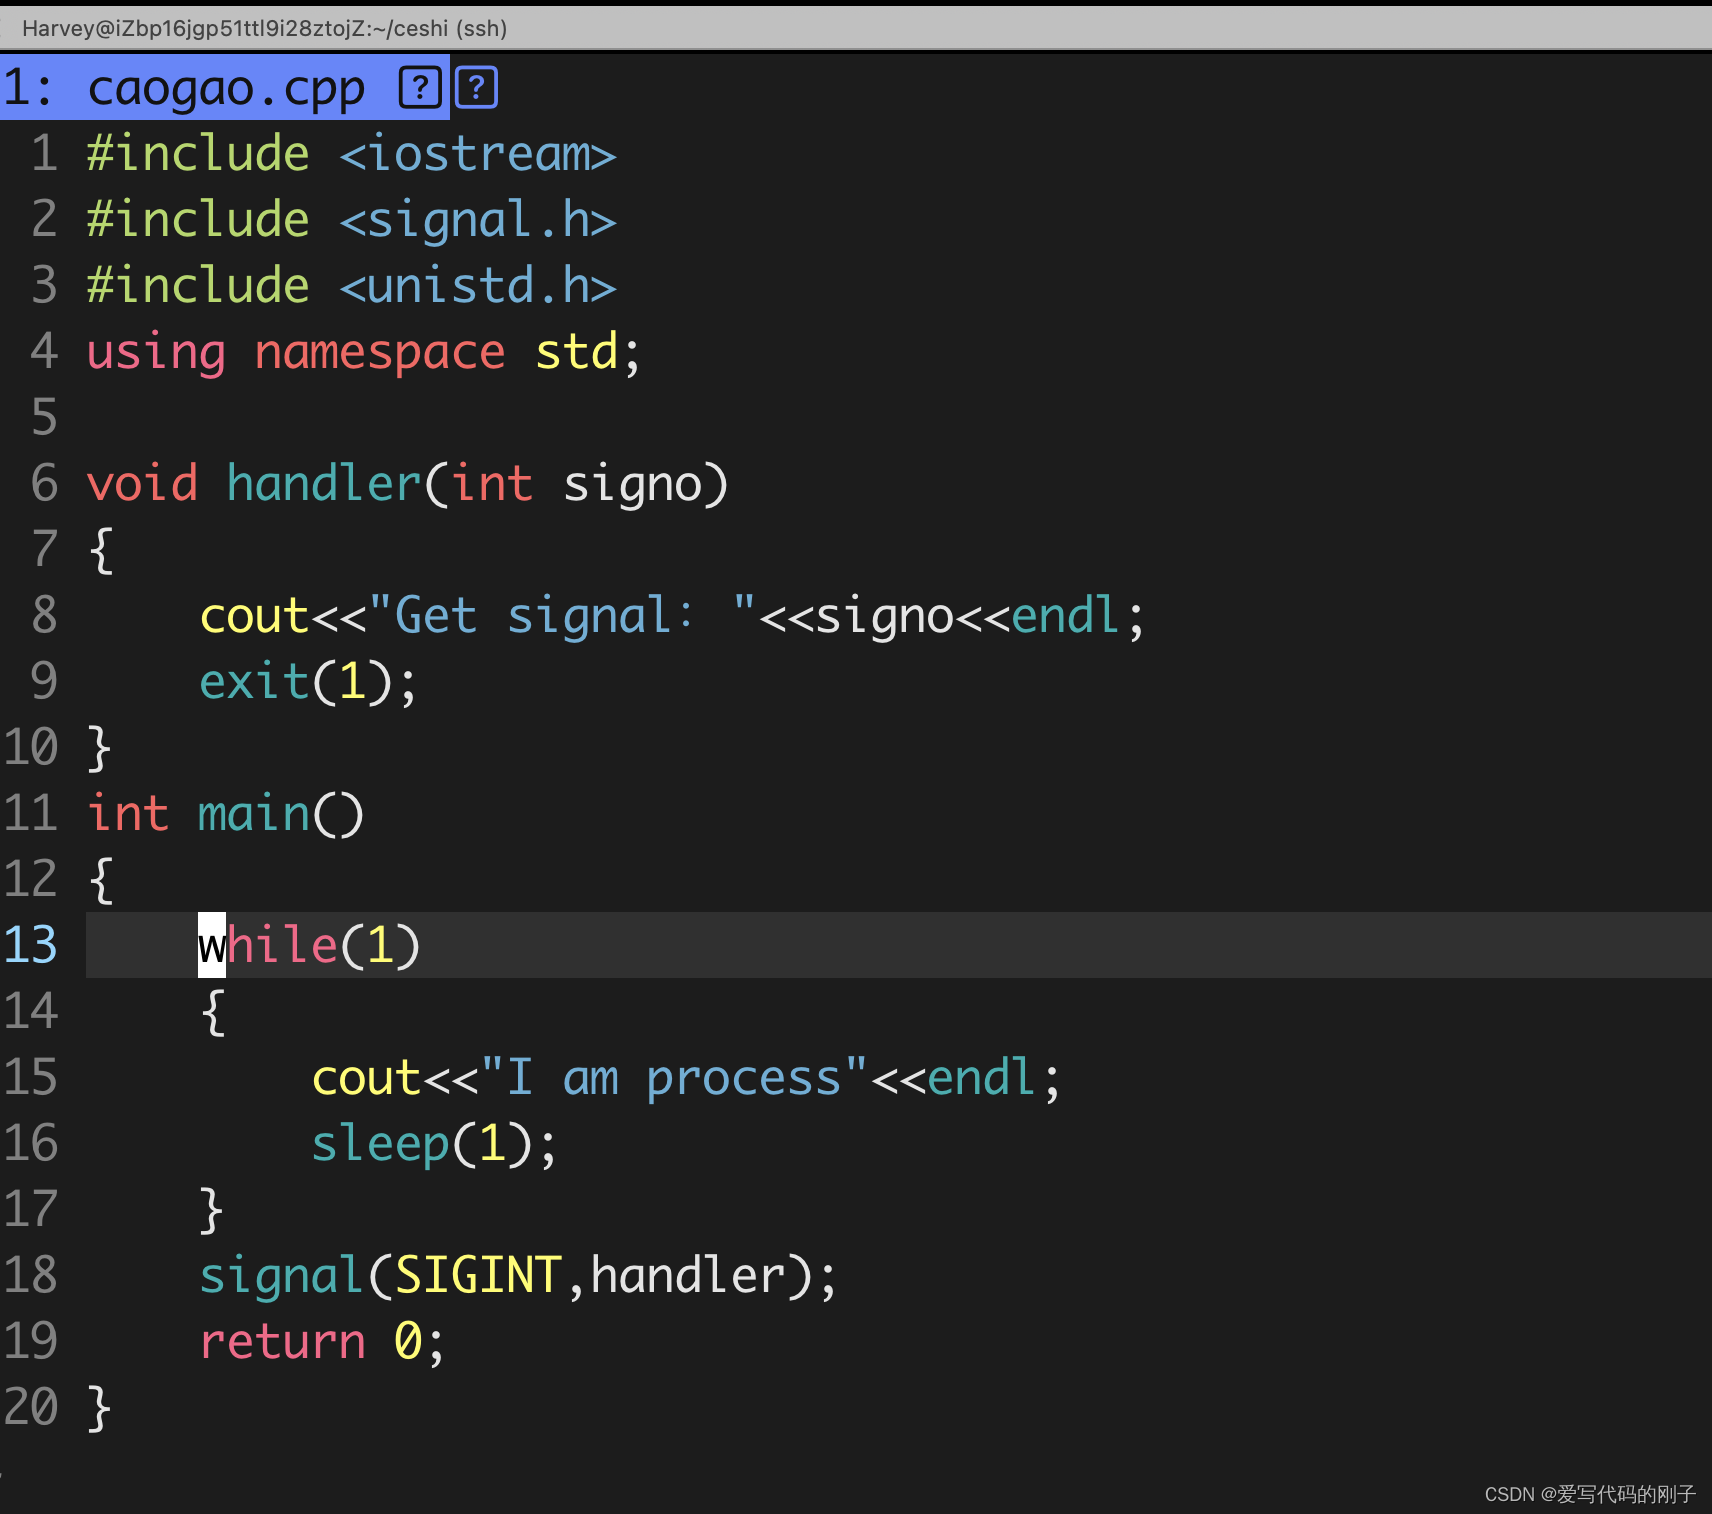The height and width of the screenshot is (1514, 1712).
Task: Click the first question-mark glyph after caogao.cpp
Action: pos(421,88)
